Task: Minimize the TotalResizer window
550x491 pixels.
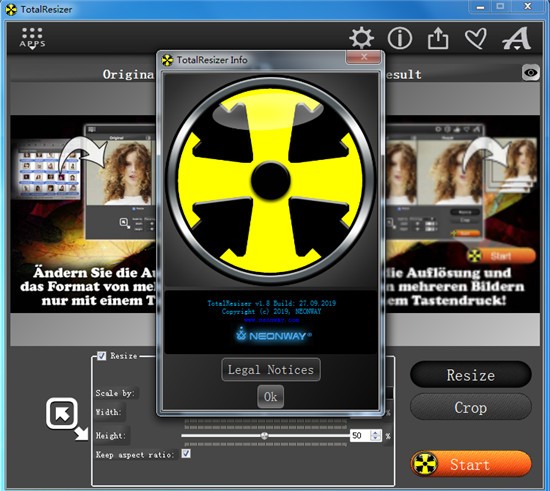Action: 480,7
